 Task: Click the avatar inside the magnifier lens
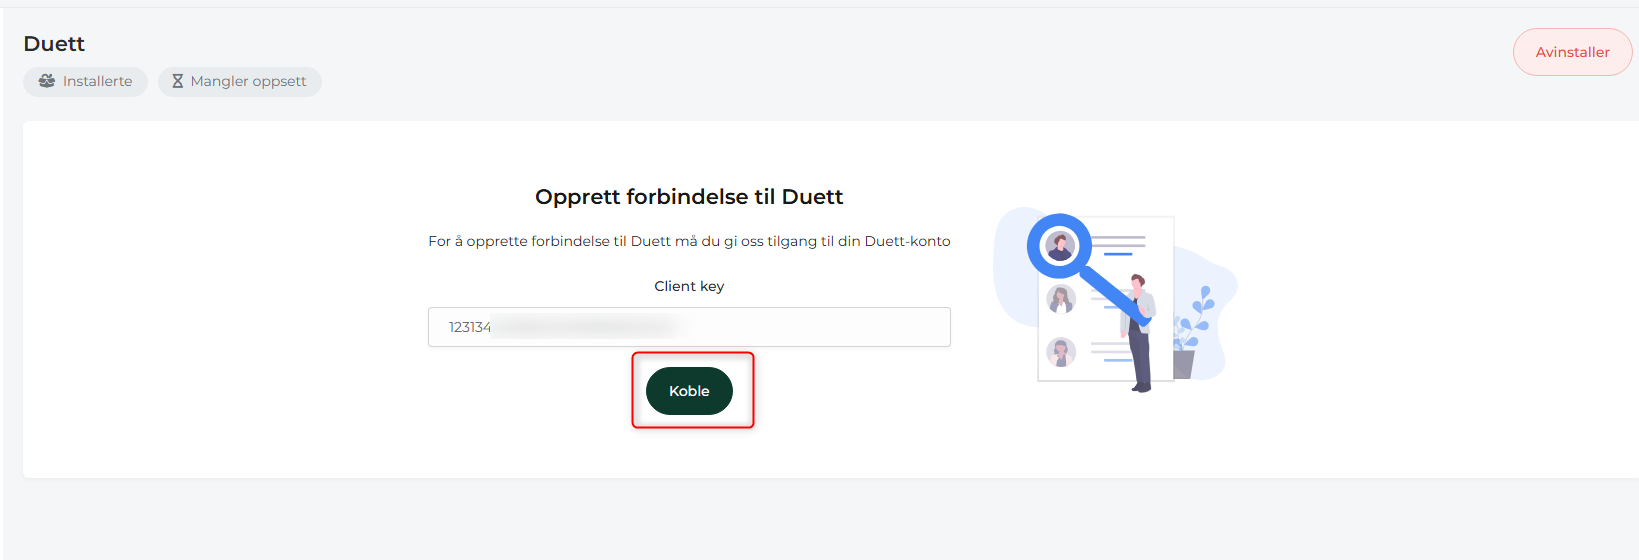(1060, 245)
